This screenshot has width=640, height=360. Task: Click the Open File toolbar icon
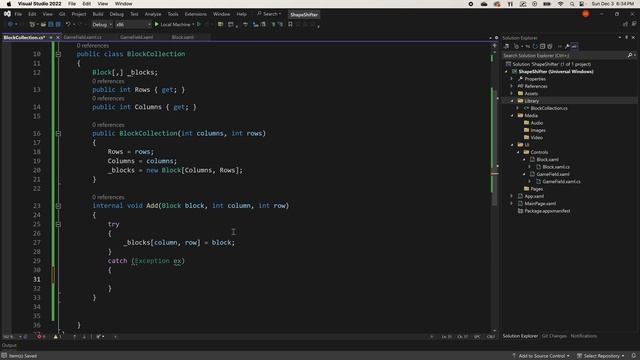click(x=43, y=24)
